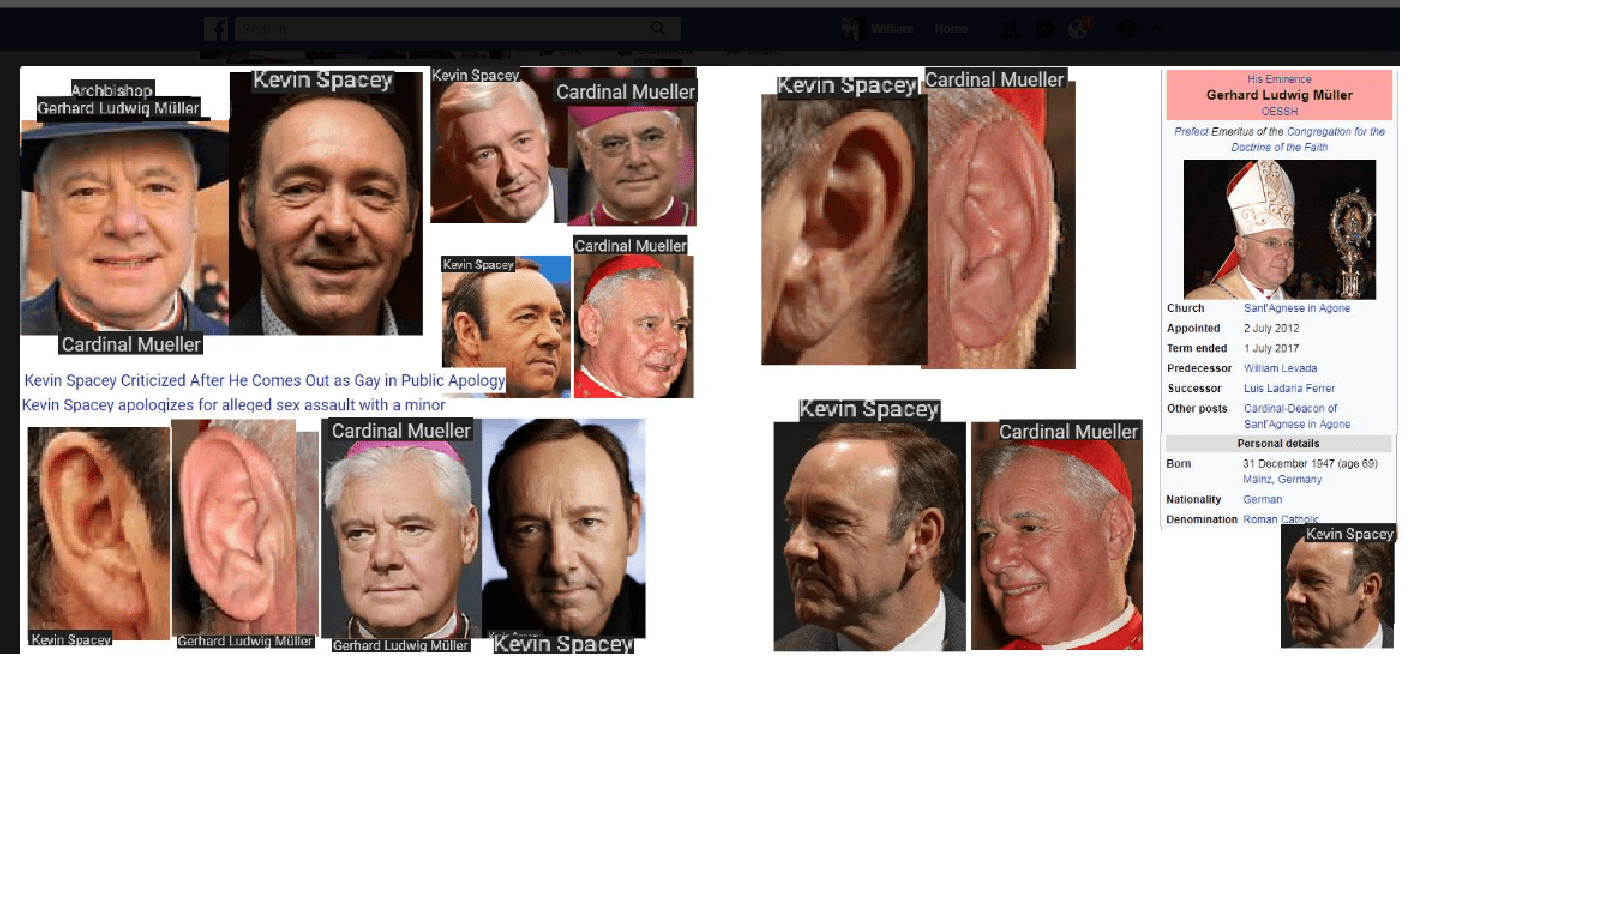Screen dimensions: 1600x900
Task: Click the William profile avatar
Action: 852,29
